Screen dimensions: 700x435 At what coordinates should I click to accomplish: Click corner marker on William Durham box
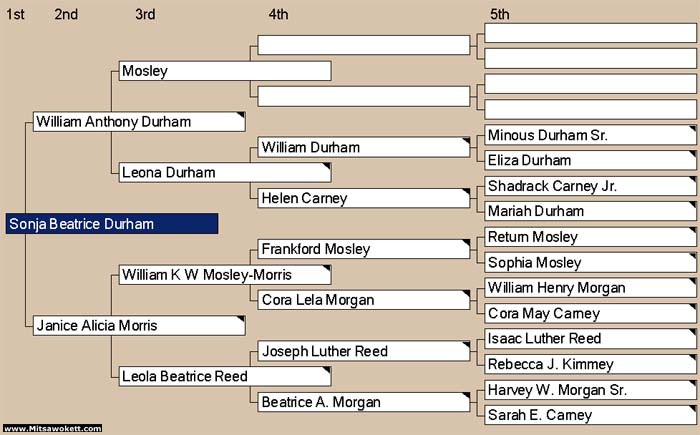[x=466, y=141]
